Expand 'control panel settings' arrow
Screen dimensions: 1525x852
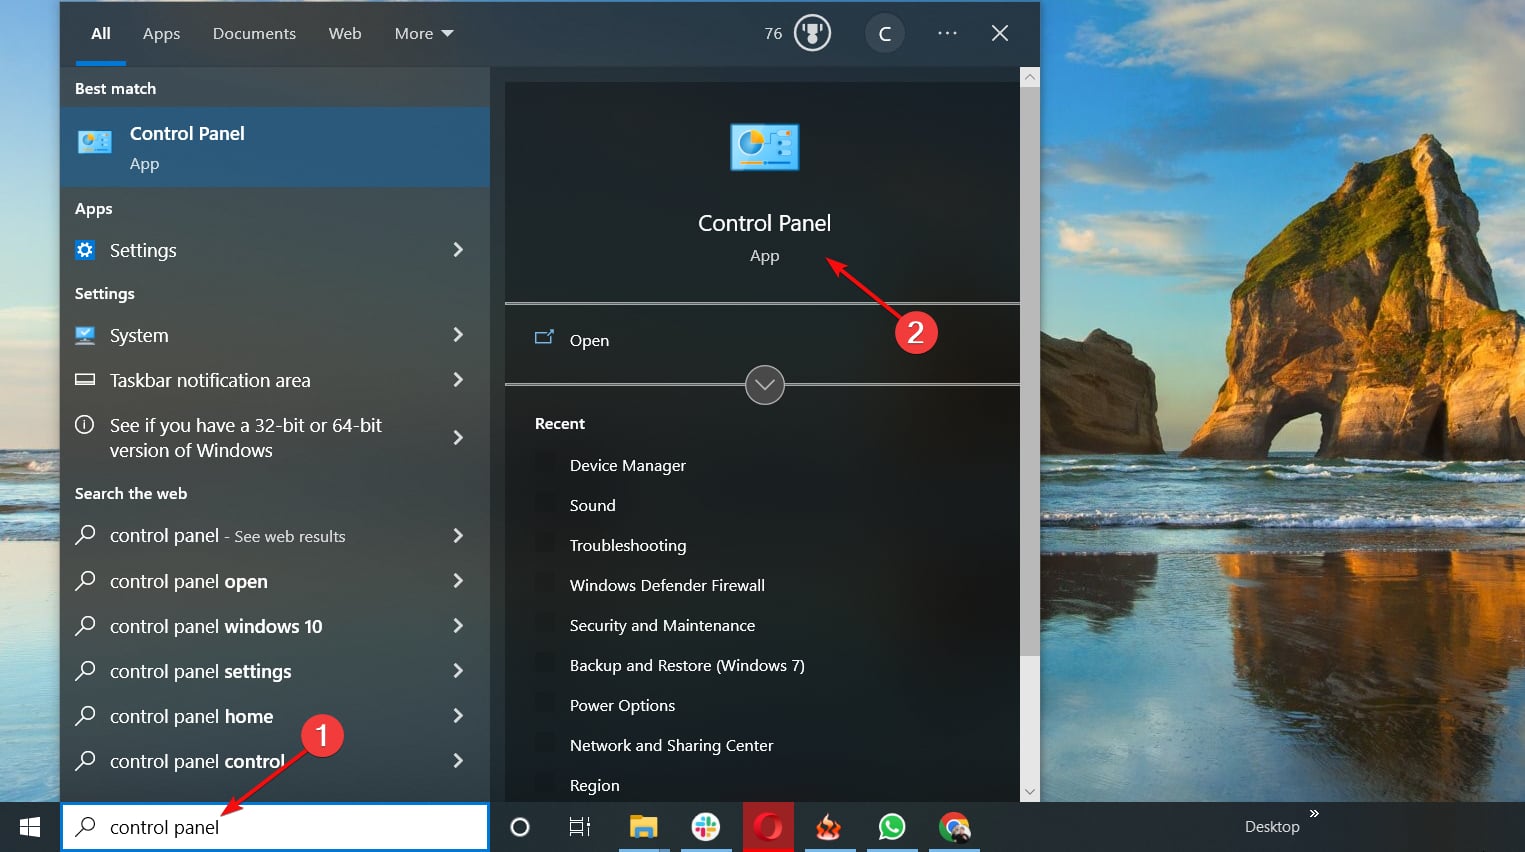[458, 670]
